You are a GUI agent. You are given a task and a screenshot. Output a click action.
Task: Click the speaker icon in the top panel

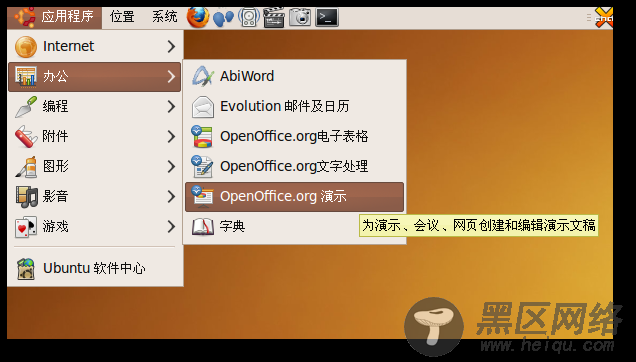point(249,17)
